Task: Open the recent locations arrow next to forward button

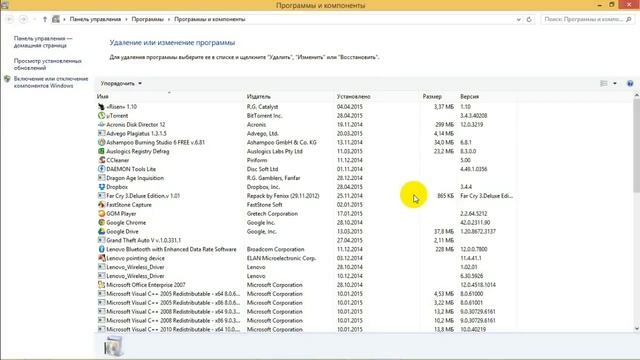Action: point(35,19)
